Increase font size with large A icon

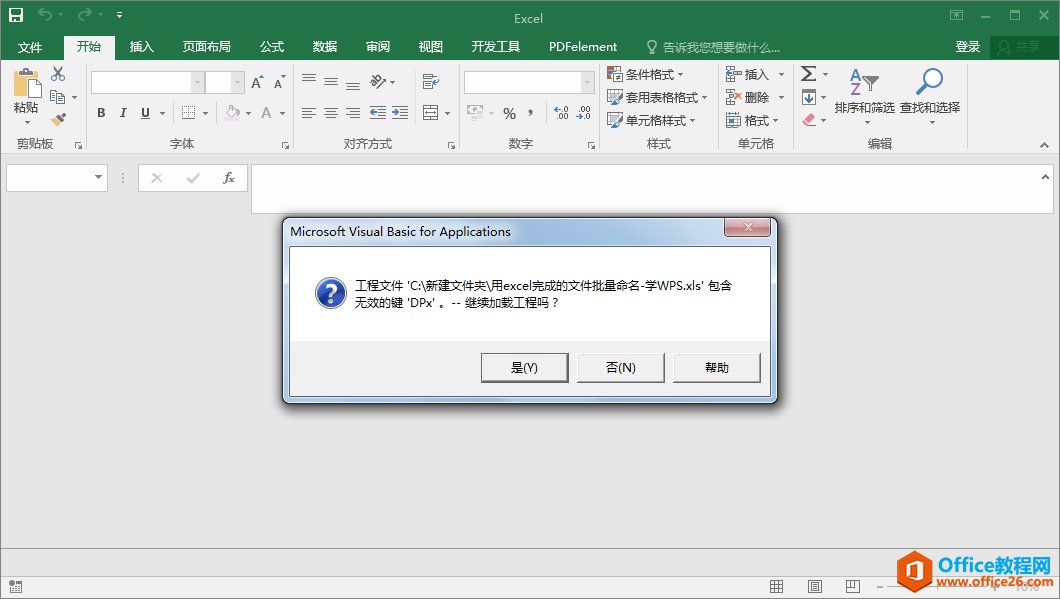tap(257, 82)
